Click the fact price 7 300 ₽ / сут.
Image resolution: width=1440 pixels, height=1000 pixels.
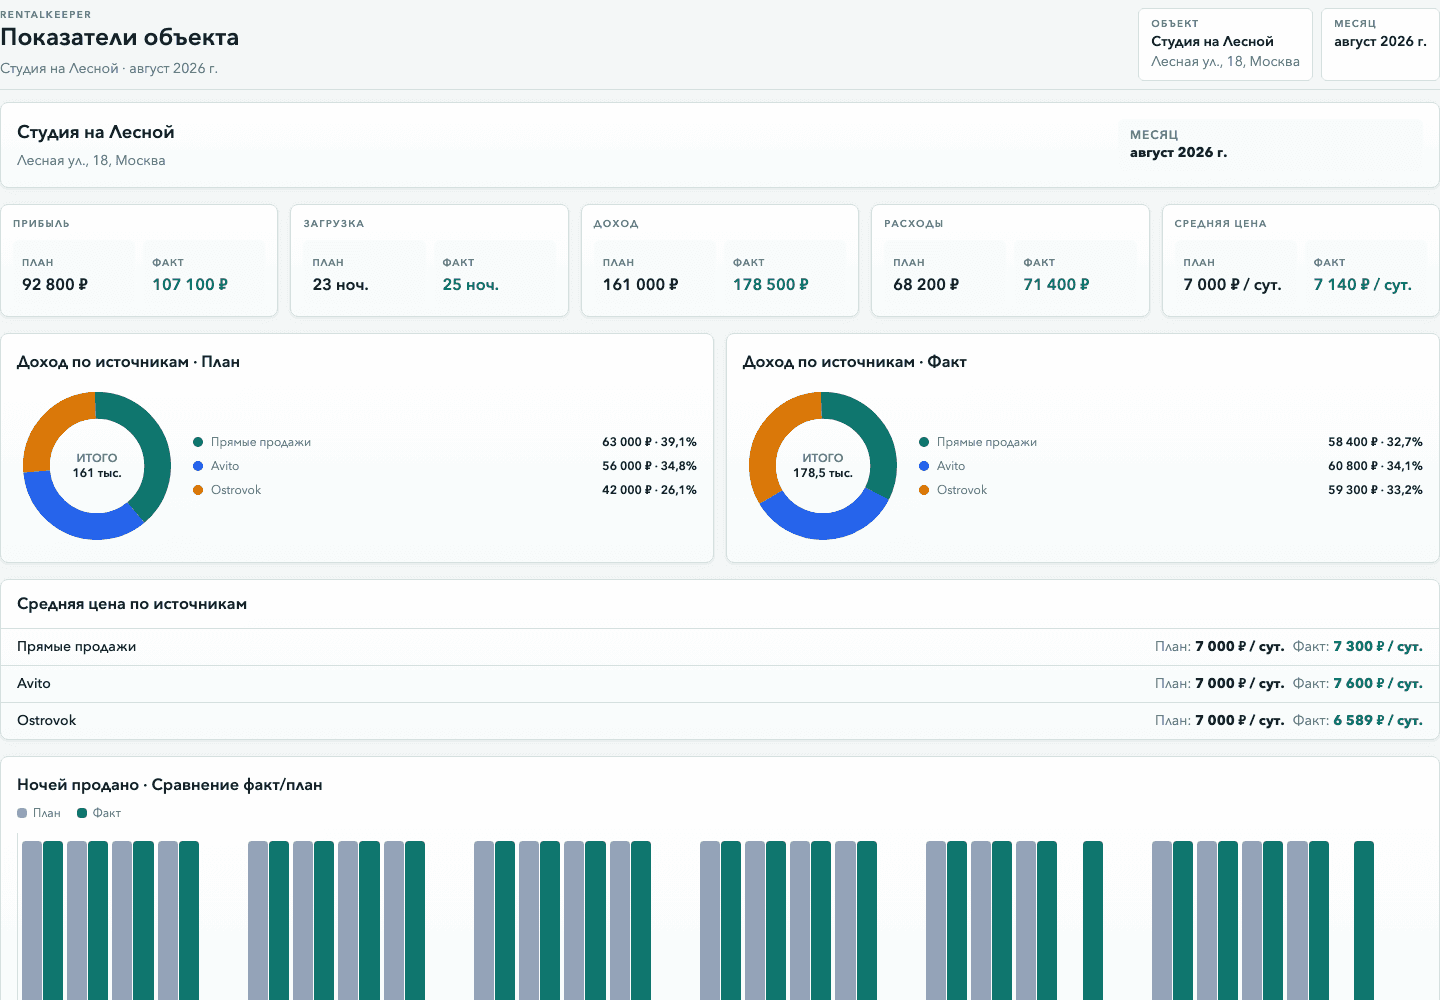tap(1378, 647)
